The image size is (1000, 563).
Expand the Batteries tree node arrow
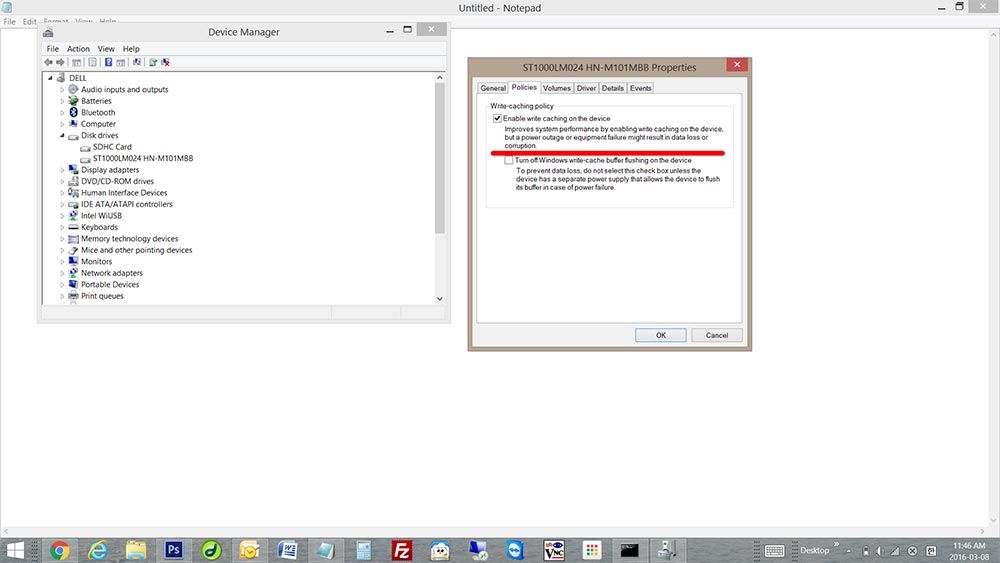click(62, 101)
